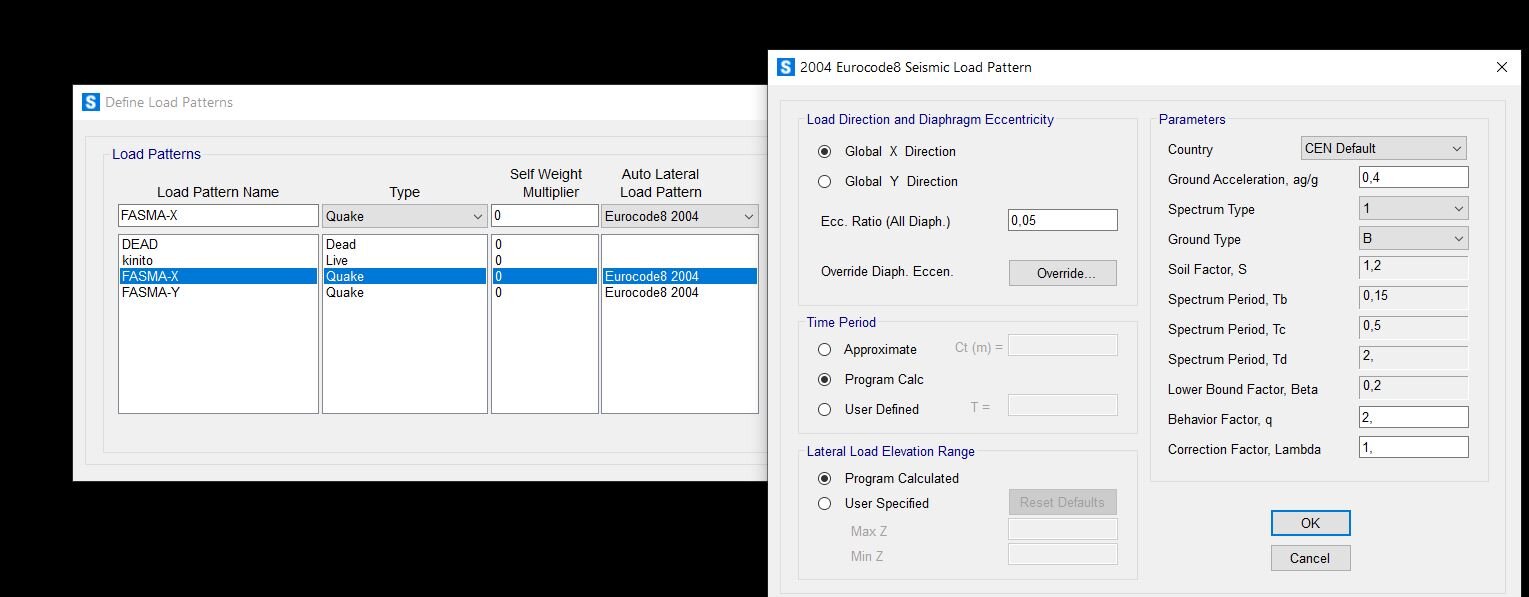Click the SAP2000 icon in Define Load Patterns title

click(x=91, y=102)
